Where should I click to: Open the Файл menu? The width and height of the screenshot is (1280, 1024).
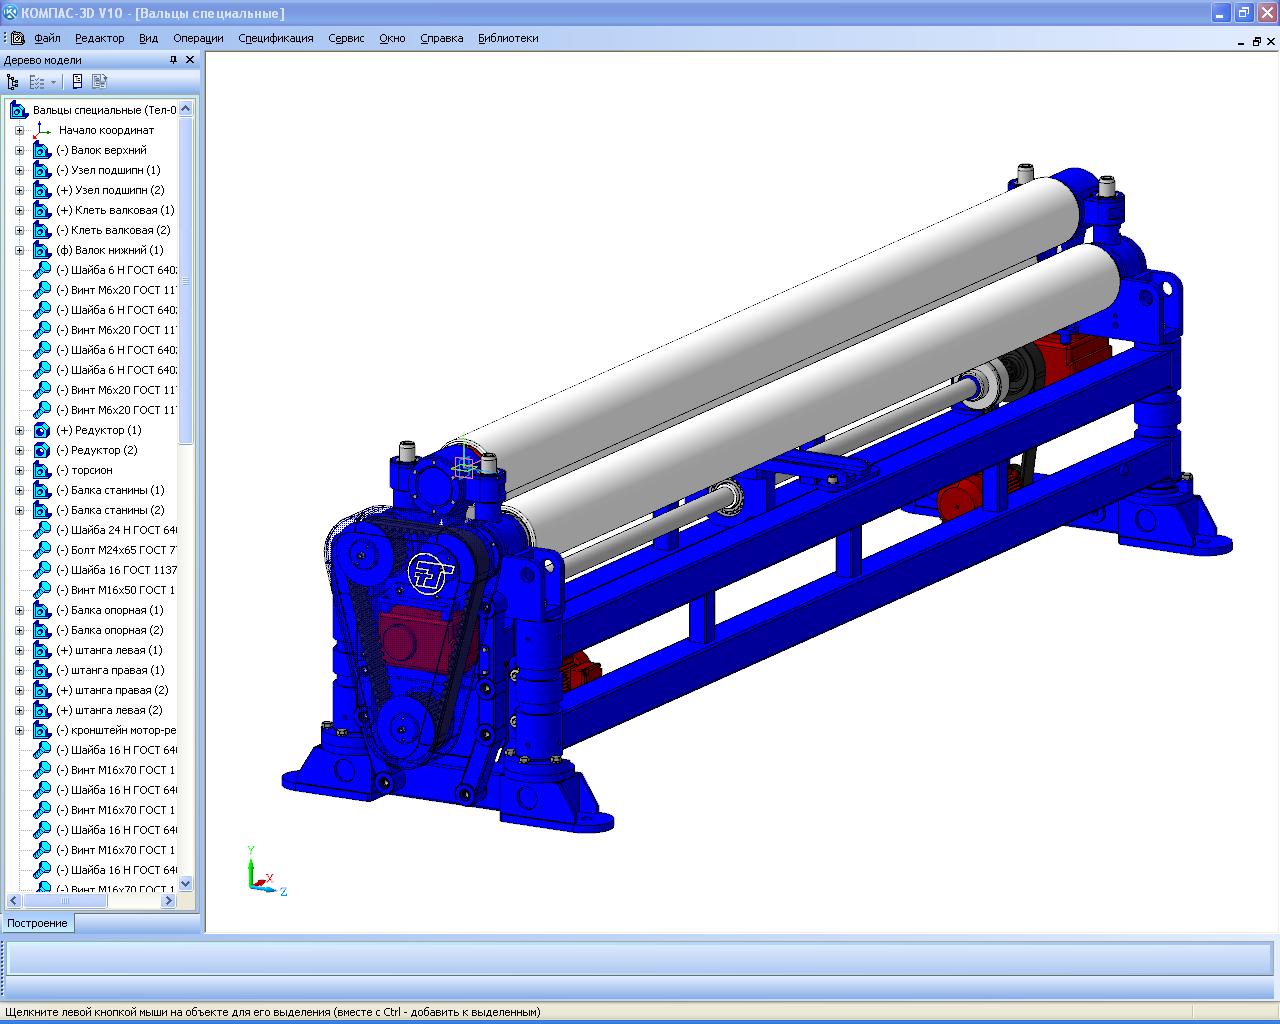click(47, 38)
